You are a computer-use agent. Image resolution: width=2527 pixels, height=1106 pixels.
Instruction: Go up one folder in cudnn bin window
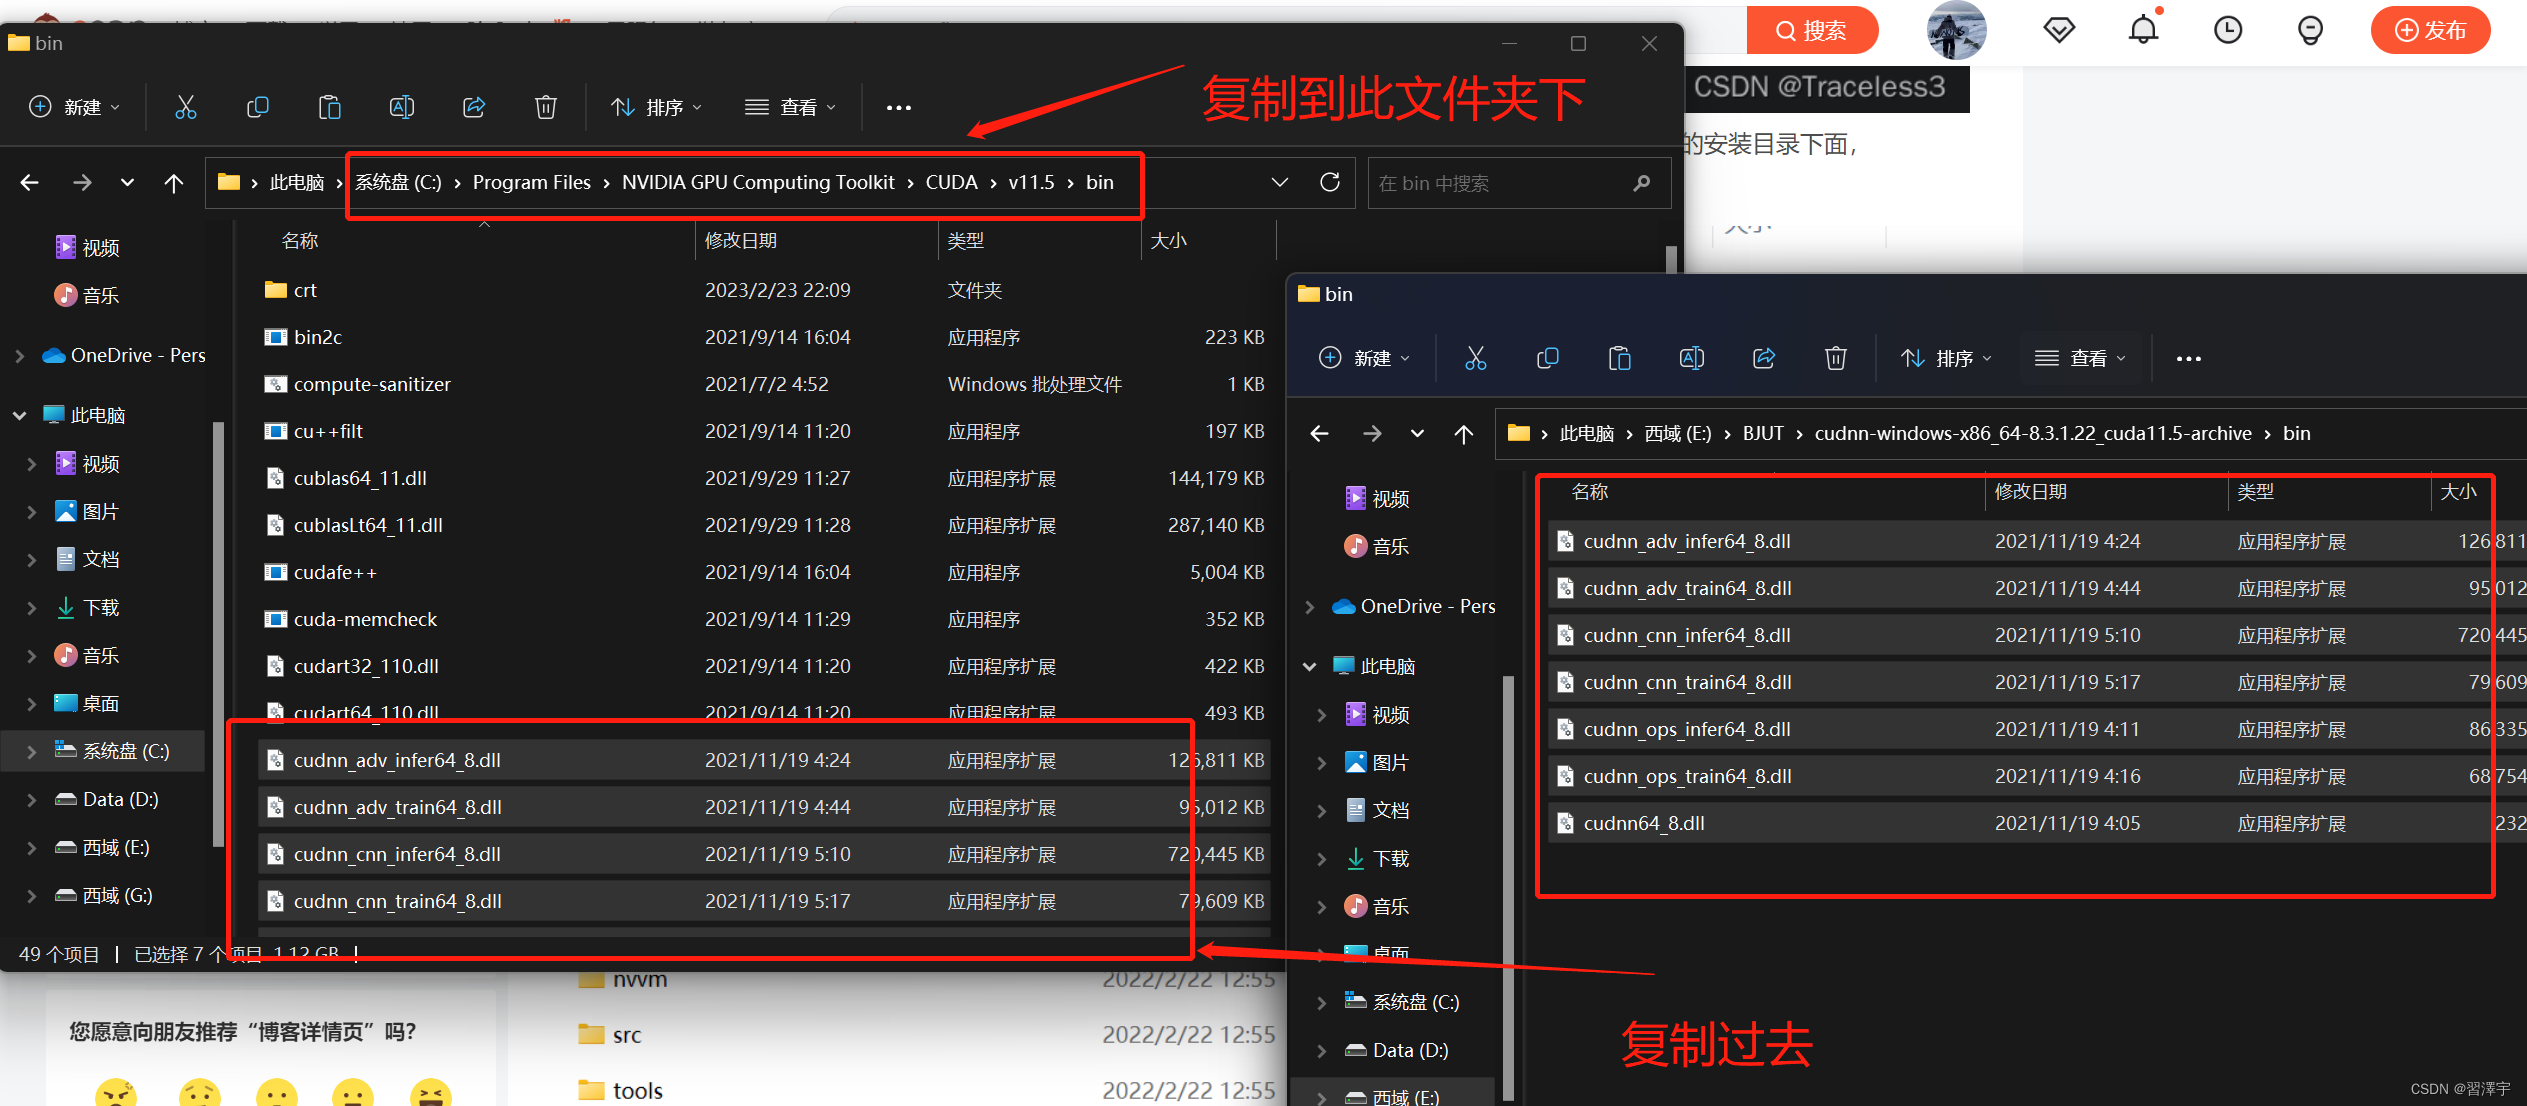[x=1464, y=433]
